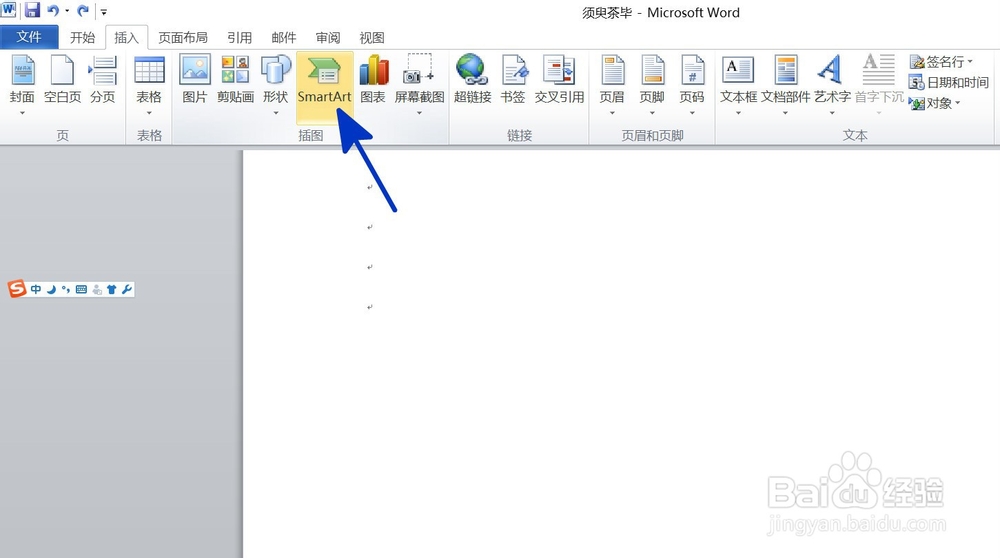Add a bookmark (书签)
This screenshot has width=1000, height=558.
pos(513,80)
